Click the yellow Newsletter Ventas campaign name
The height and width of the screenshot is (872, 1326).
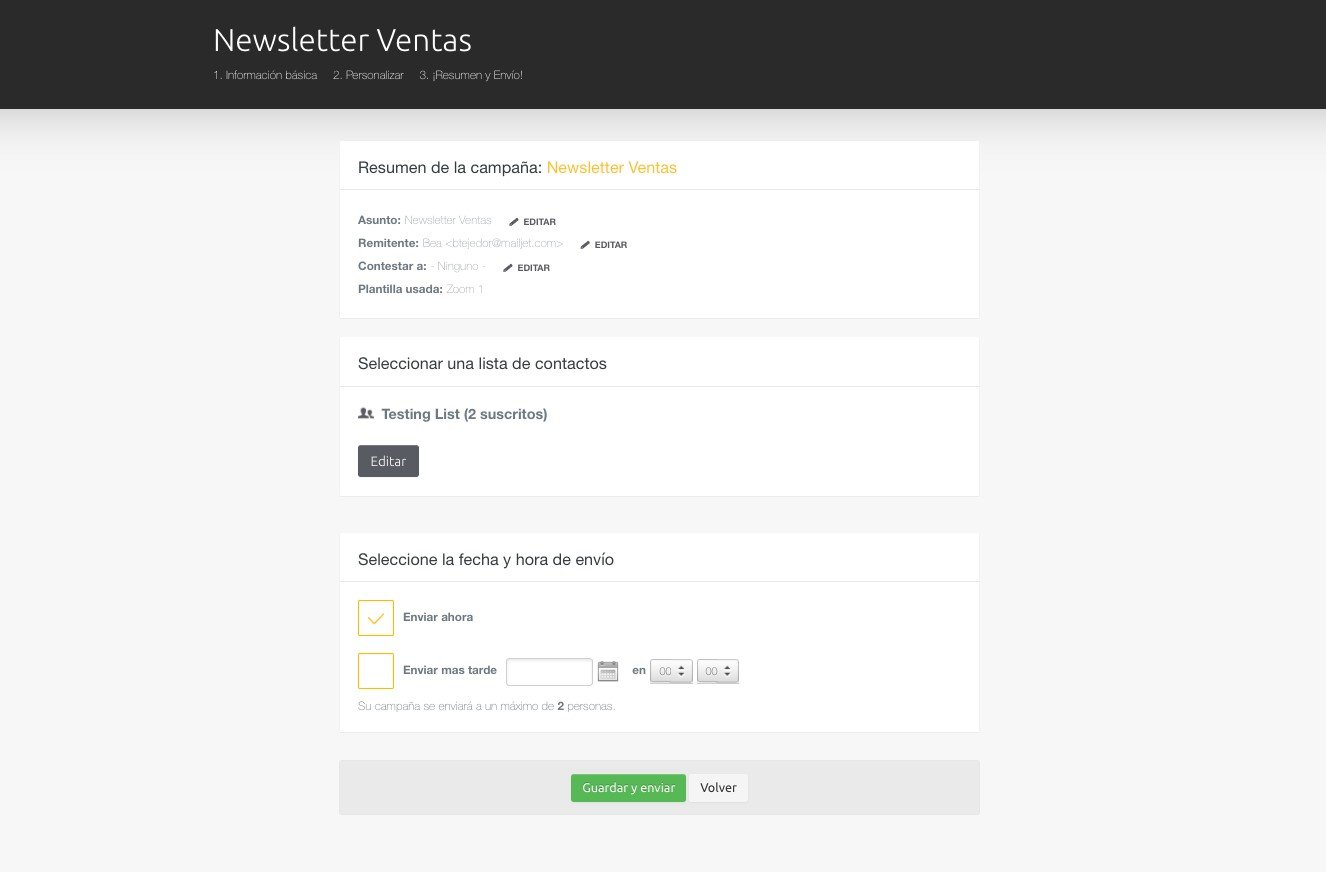(611, 168)
